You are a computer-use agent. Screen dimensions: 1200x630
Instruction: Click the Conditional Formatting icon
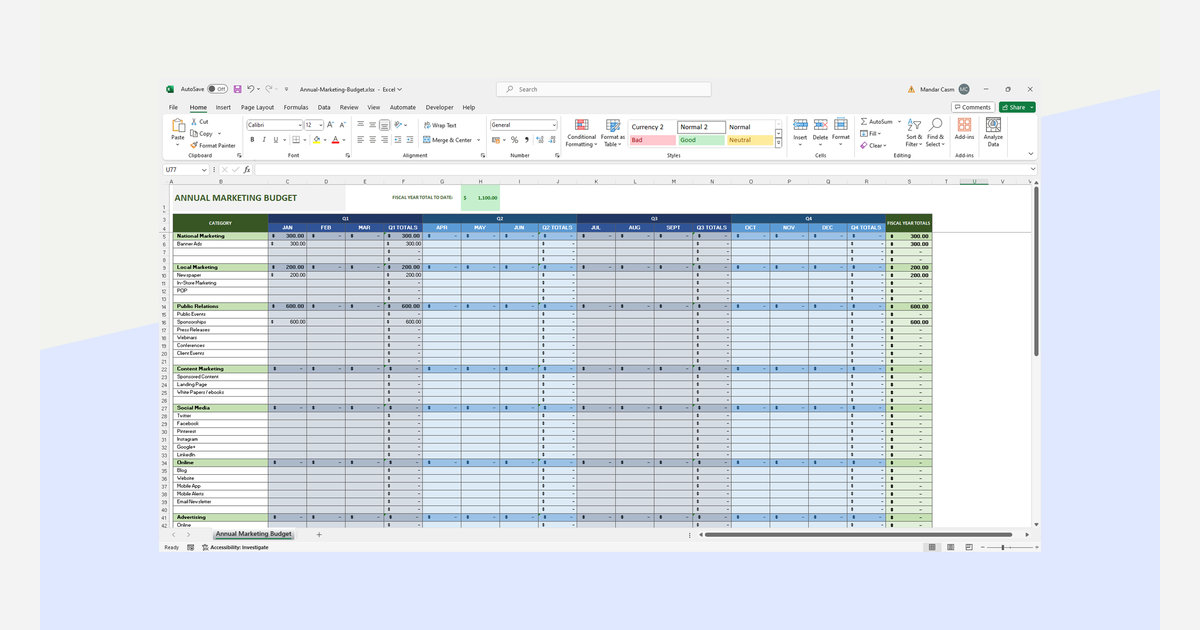(x=580, y=125)
